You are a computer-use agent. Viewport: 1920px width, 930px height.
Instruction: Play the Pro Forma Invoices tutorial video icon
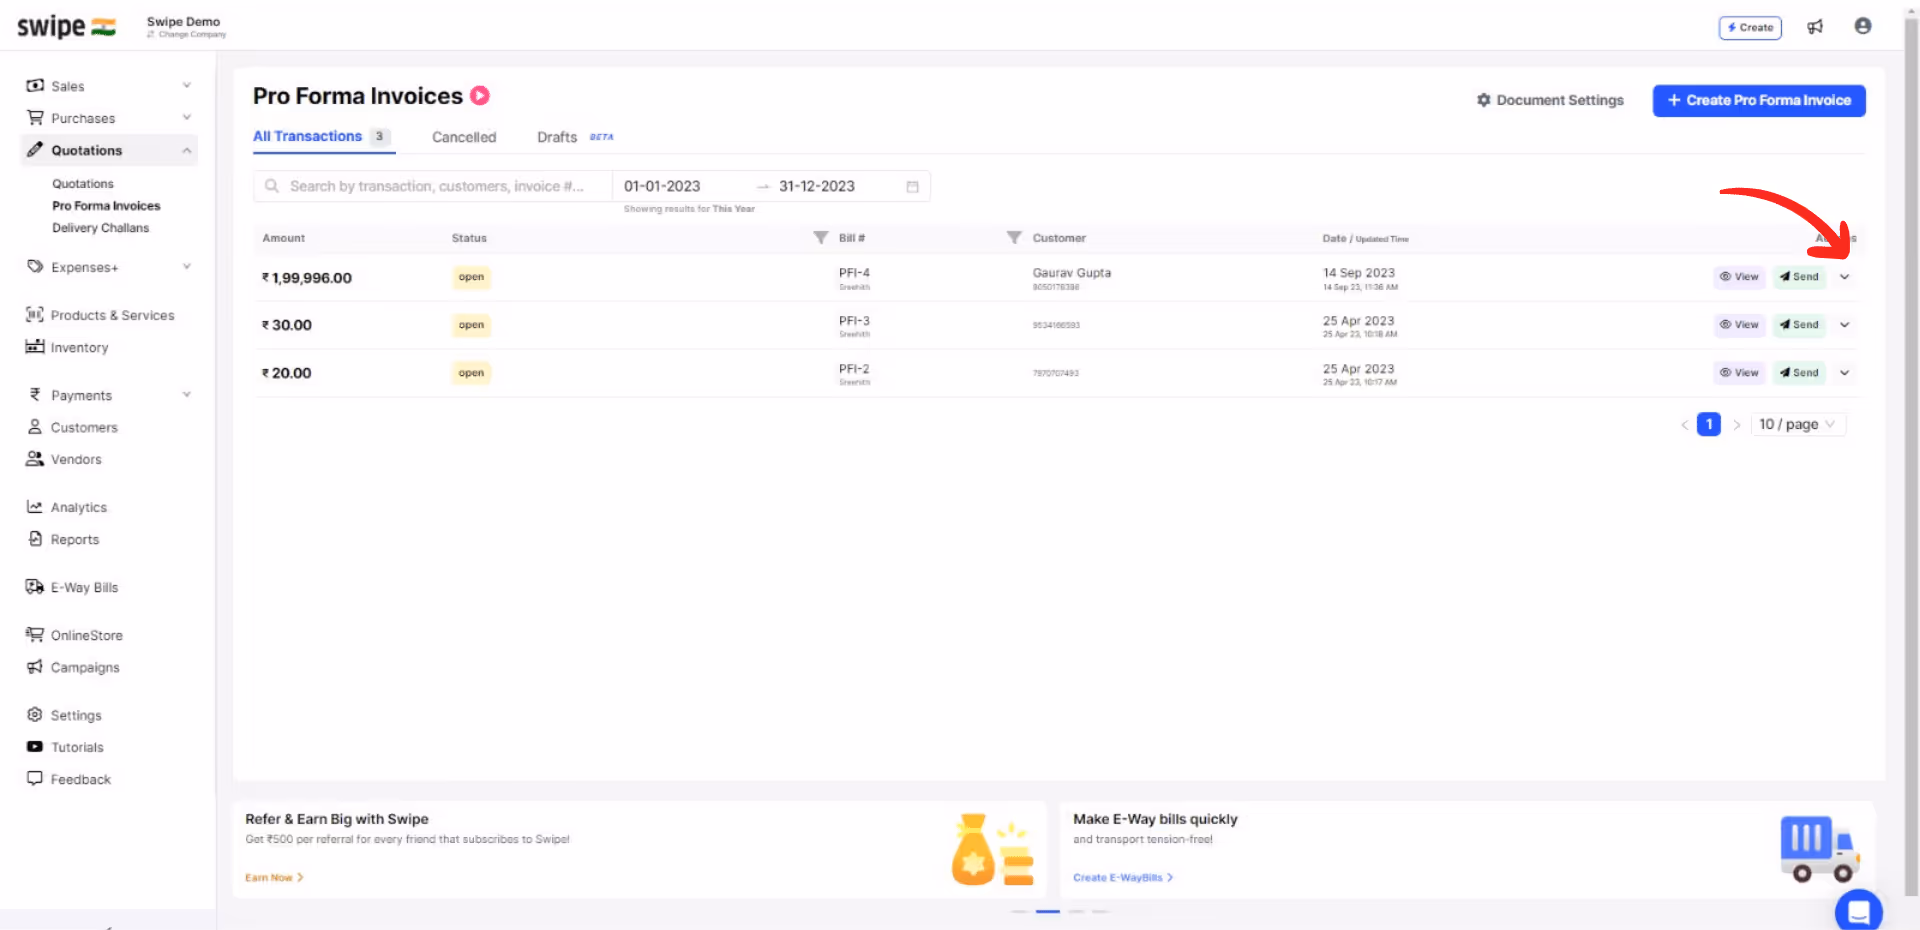(480, 95)
